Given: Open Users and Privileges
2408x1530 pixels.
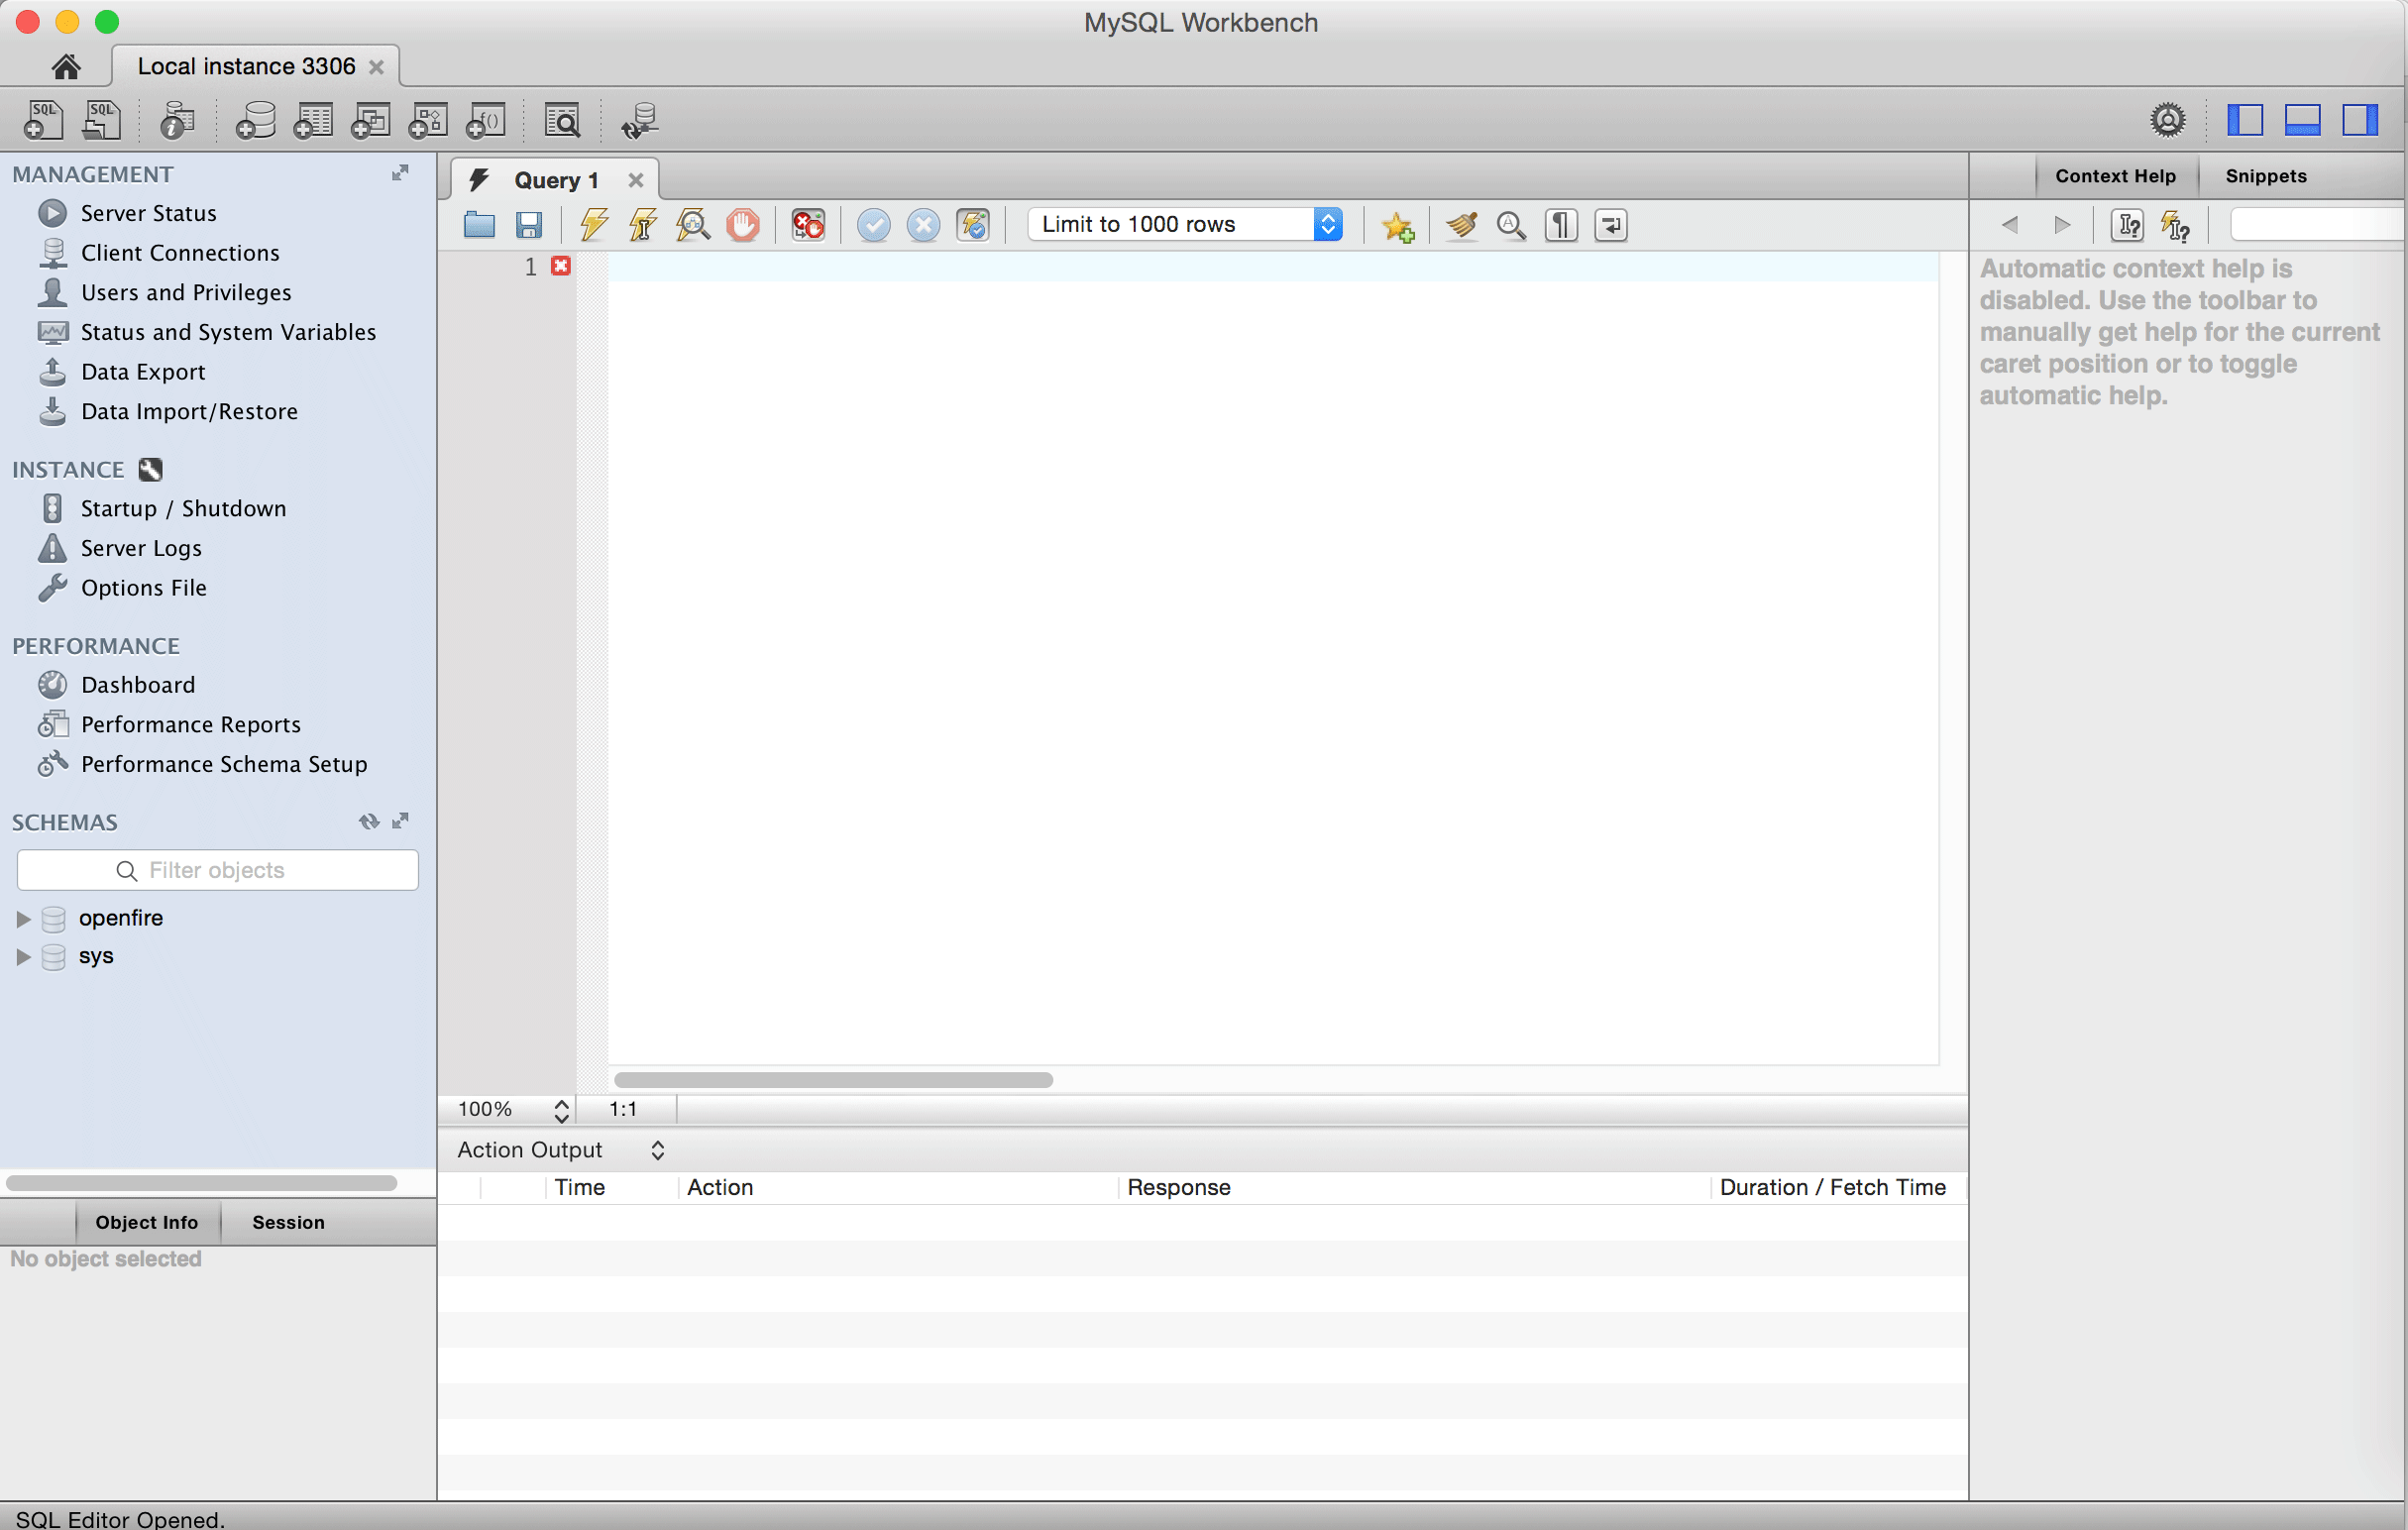Looking at the screenshot, I should click(186, 292).
